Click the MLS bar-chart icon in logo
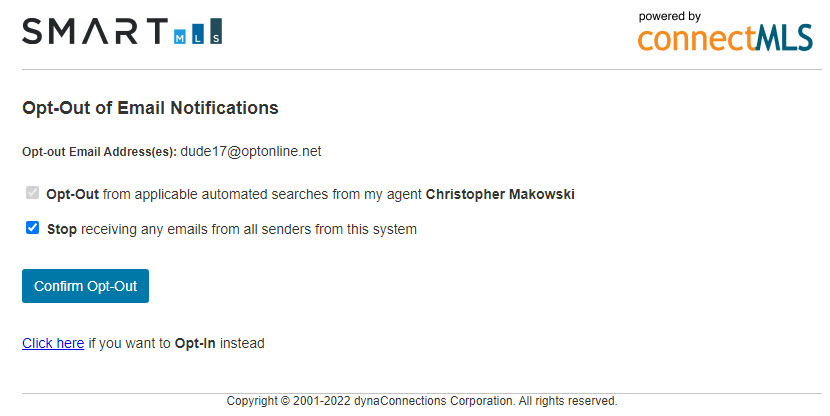The height and width of the screenshot is (416, 830). 198,31
